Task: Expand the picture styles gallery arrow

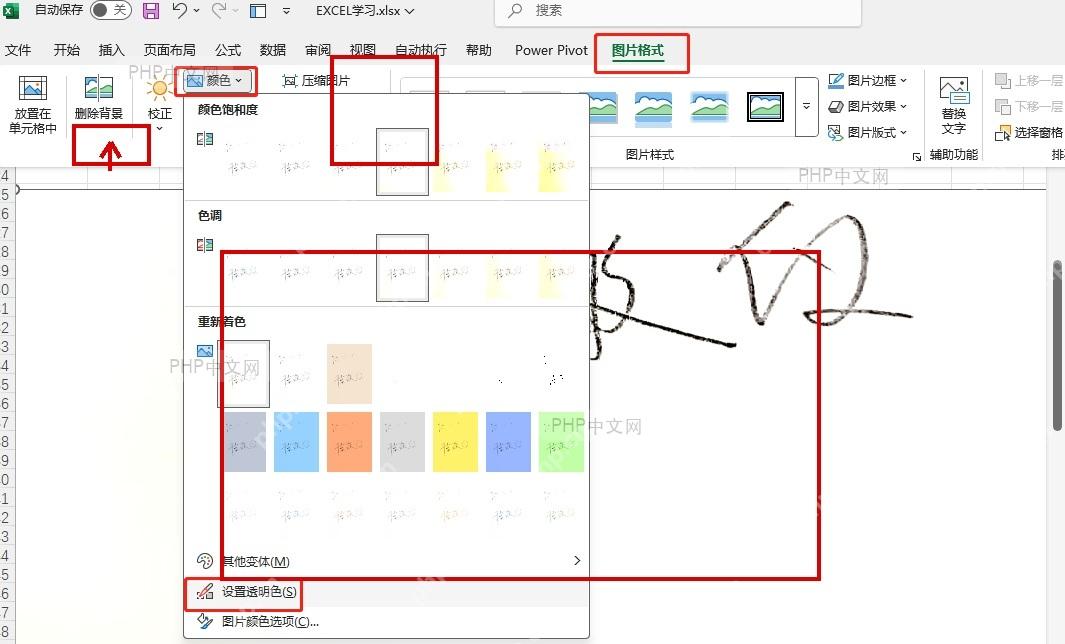Action: coord(806,107)
